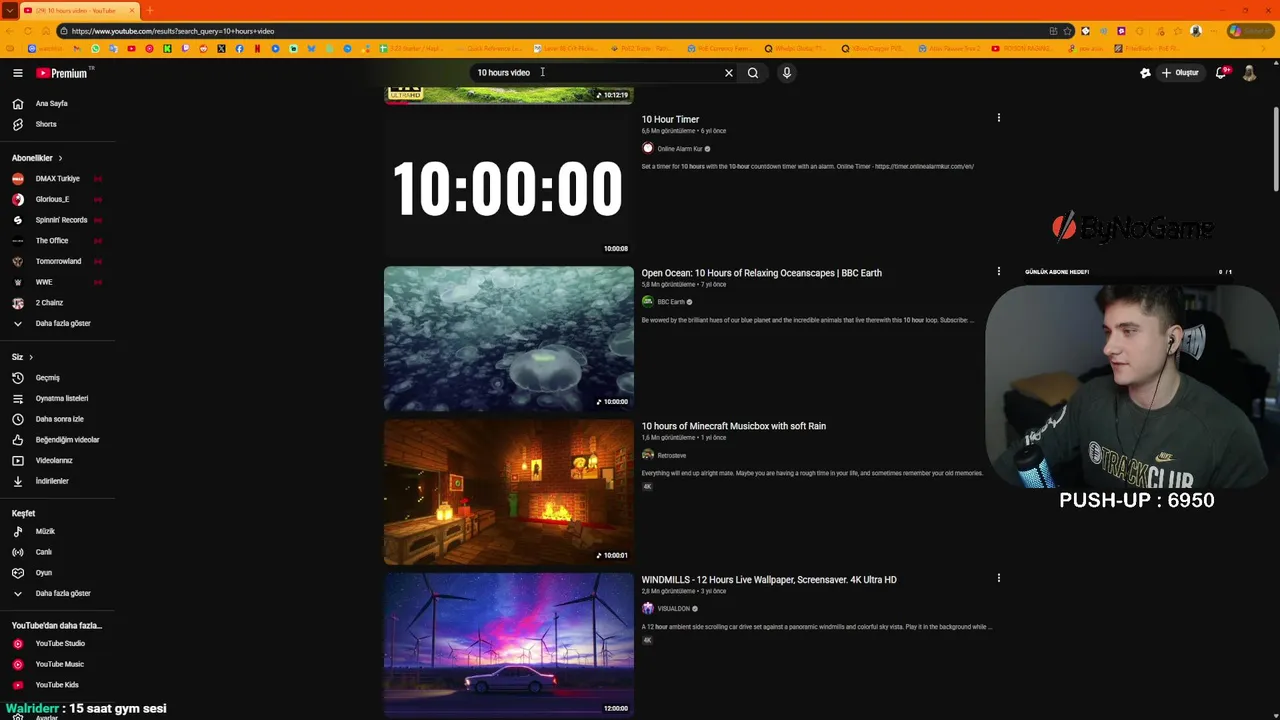Bookmark this page with star icon
Viewport: 1280px width, 720px height.
(x=1068, y=31)
